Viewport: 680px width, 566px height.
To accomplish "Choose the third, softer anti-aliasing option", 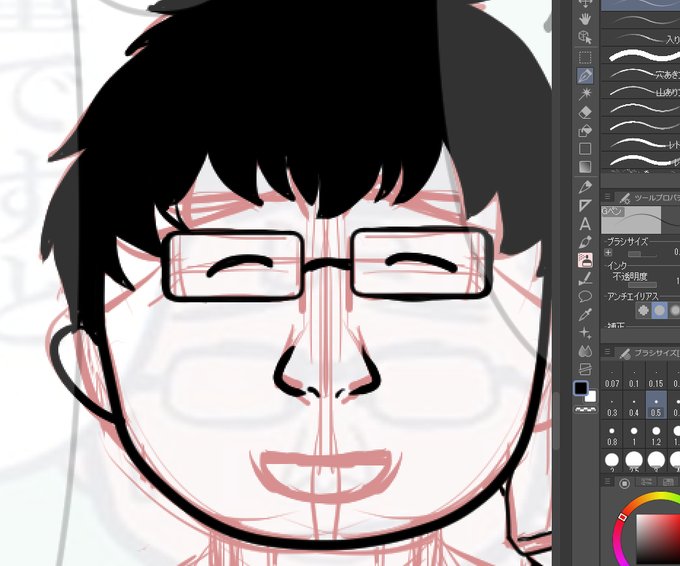I will pos(674,310).
